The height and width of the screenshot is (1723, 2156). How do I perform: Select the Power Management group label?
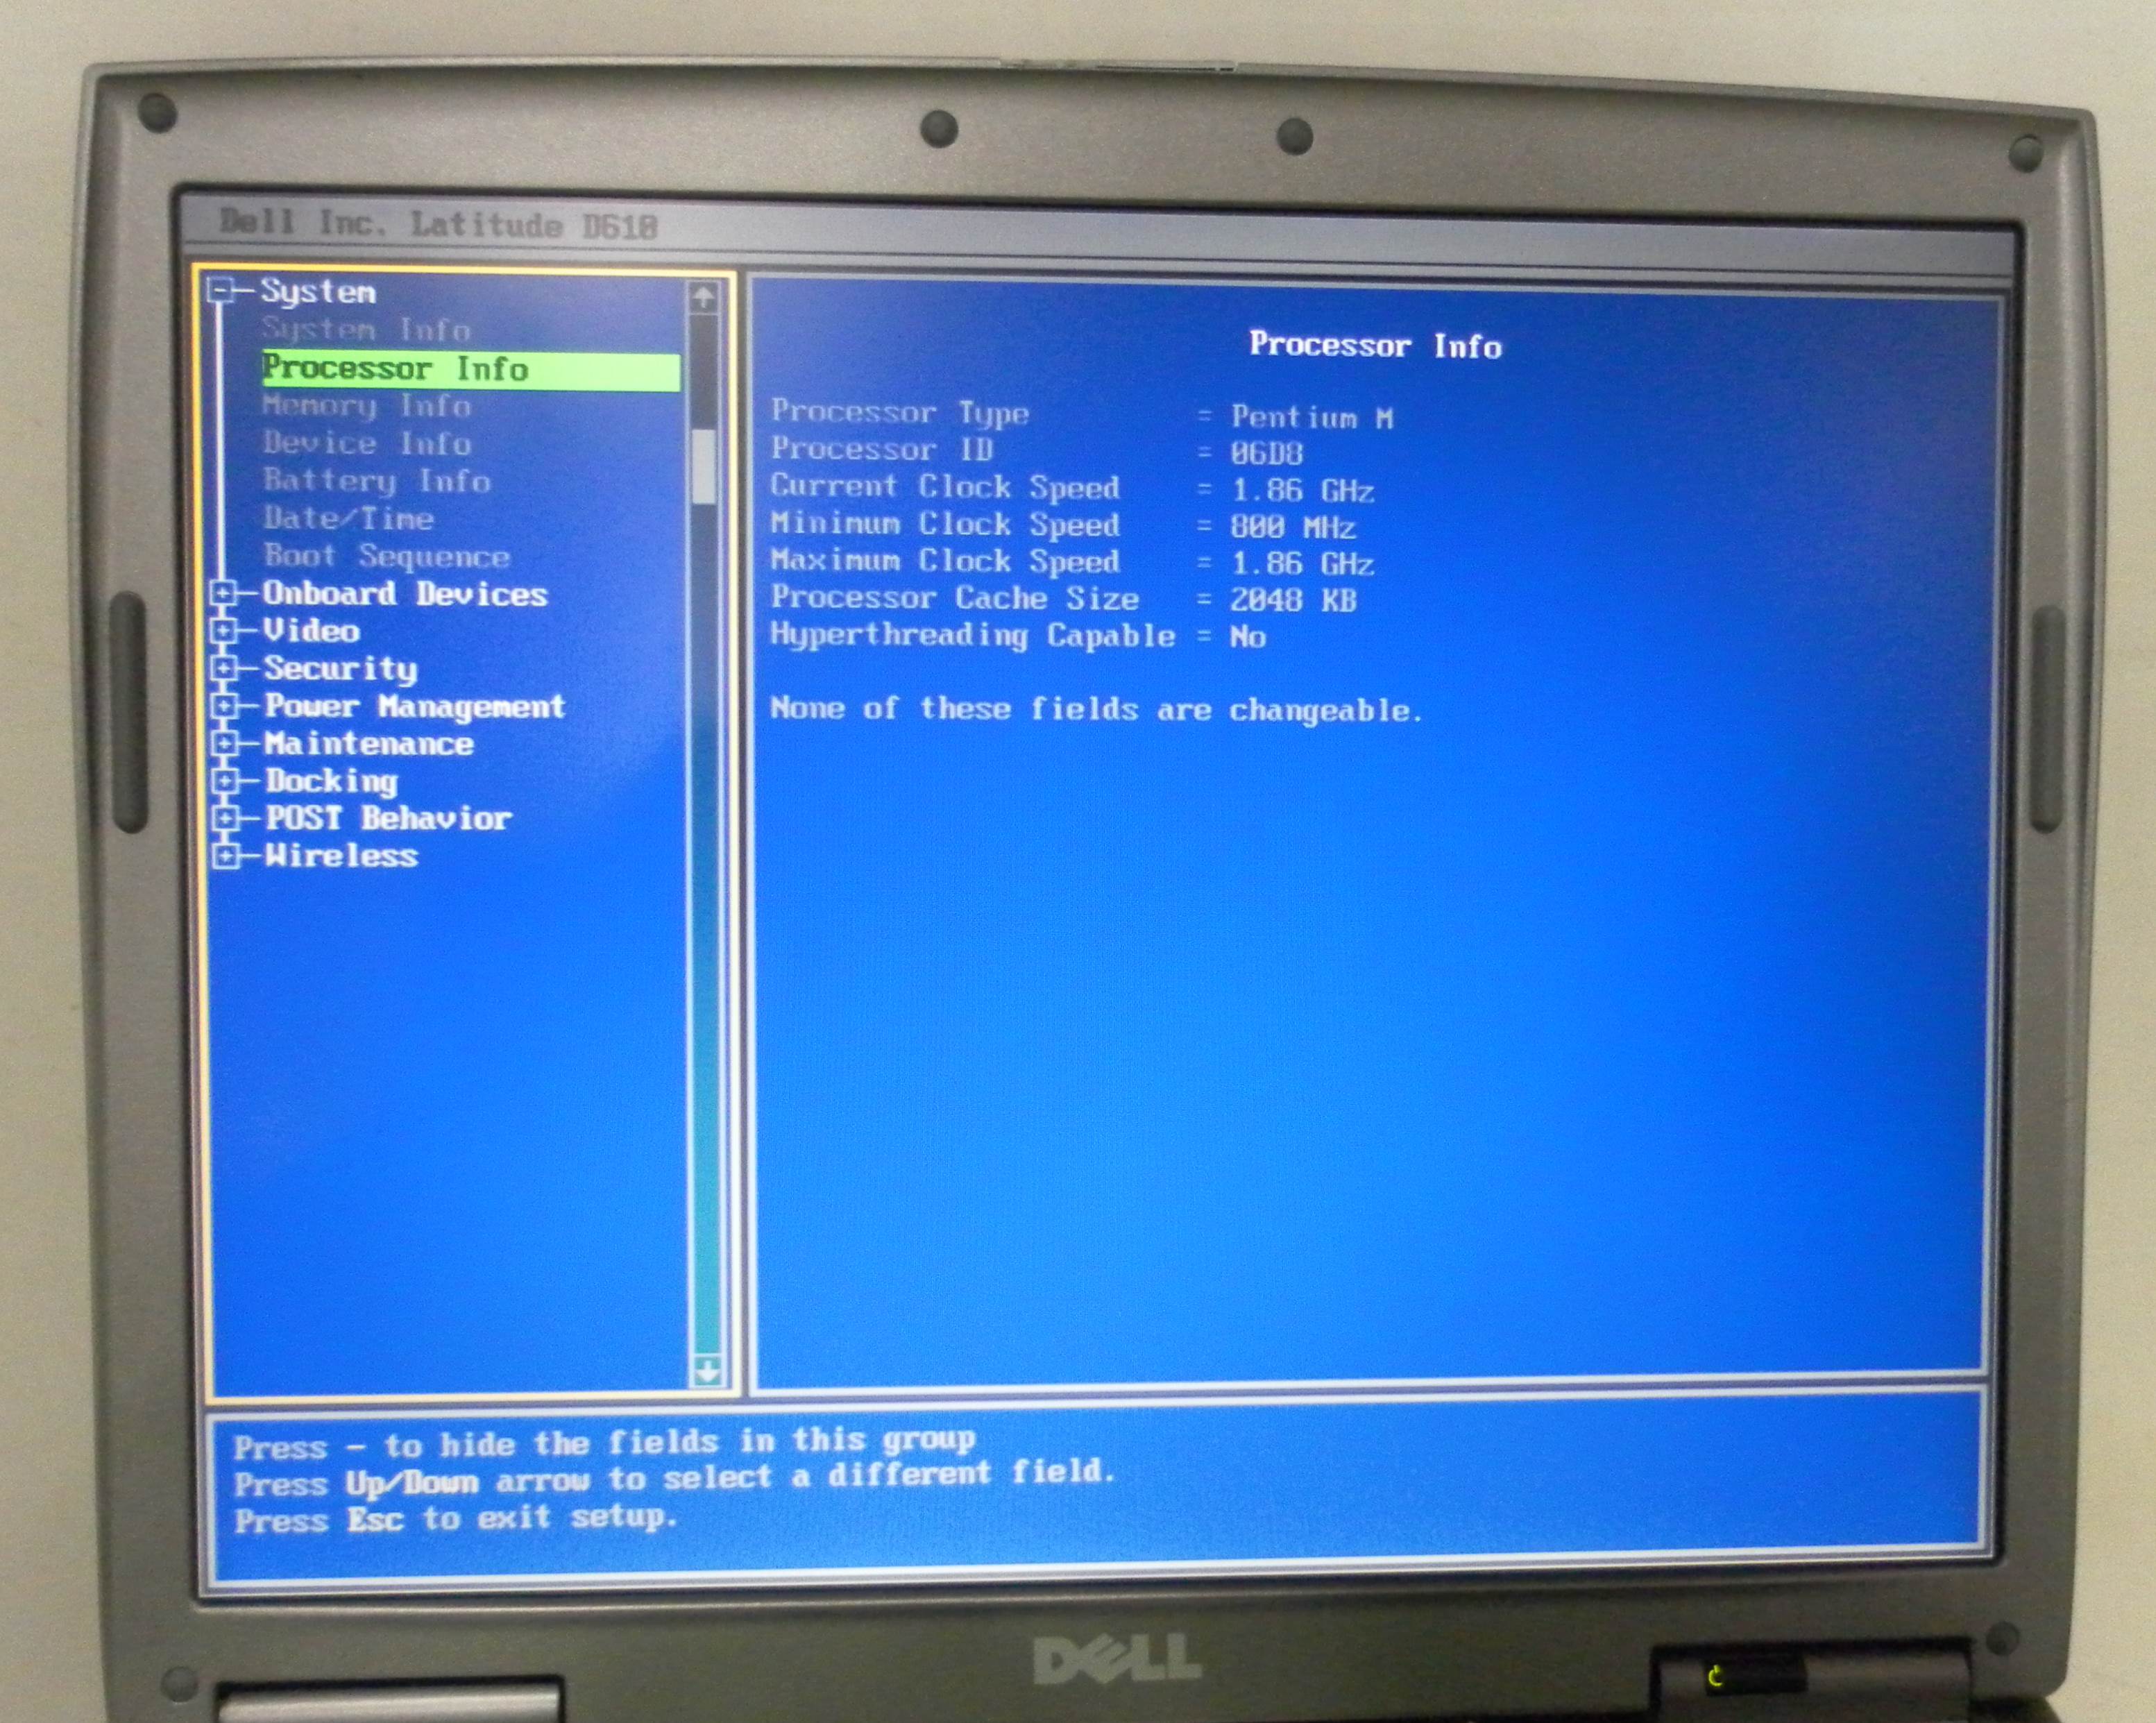pos(414,707)
